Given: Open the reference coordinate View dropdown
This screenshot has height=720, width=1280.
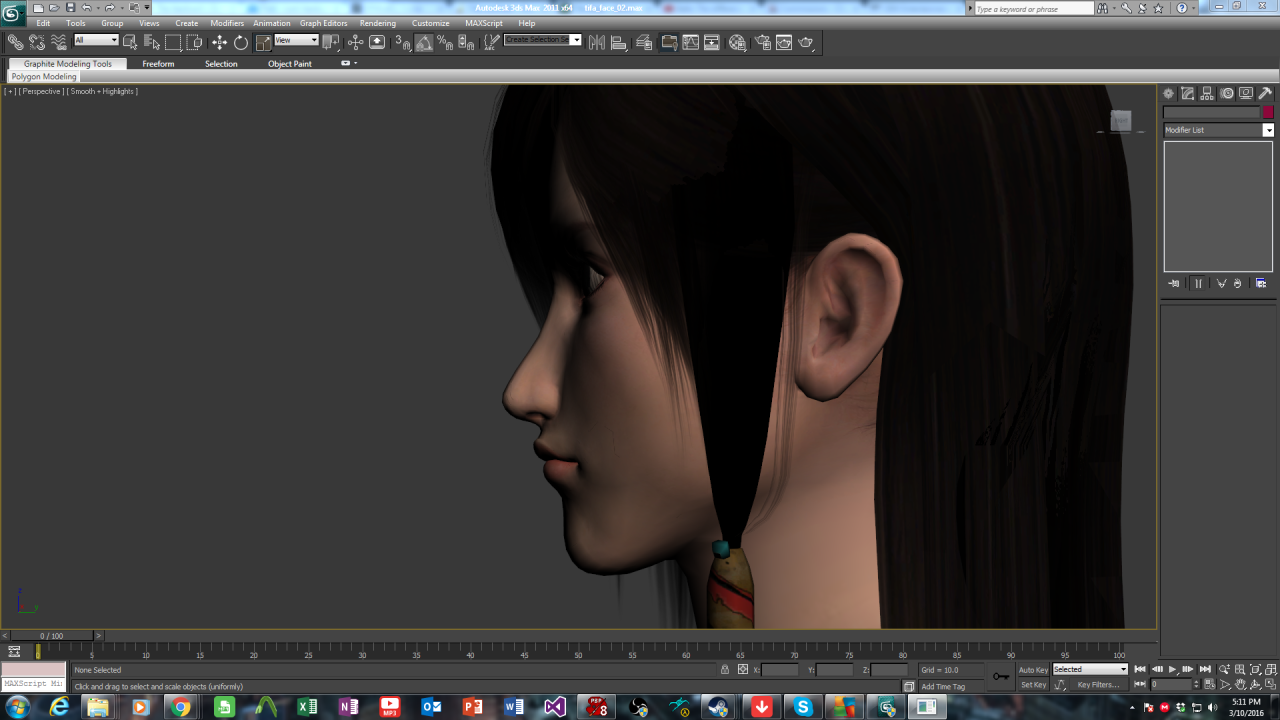Looking at the screenshot, I should pos(296,40).
